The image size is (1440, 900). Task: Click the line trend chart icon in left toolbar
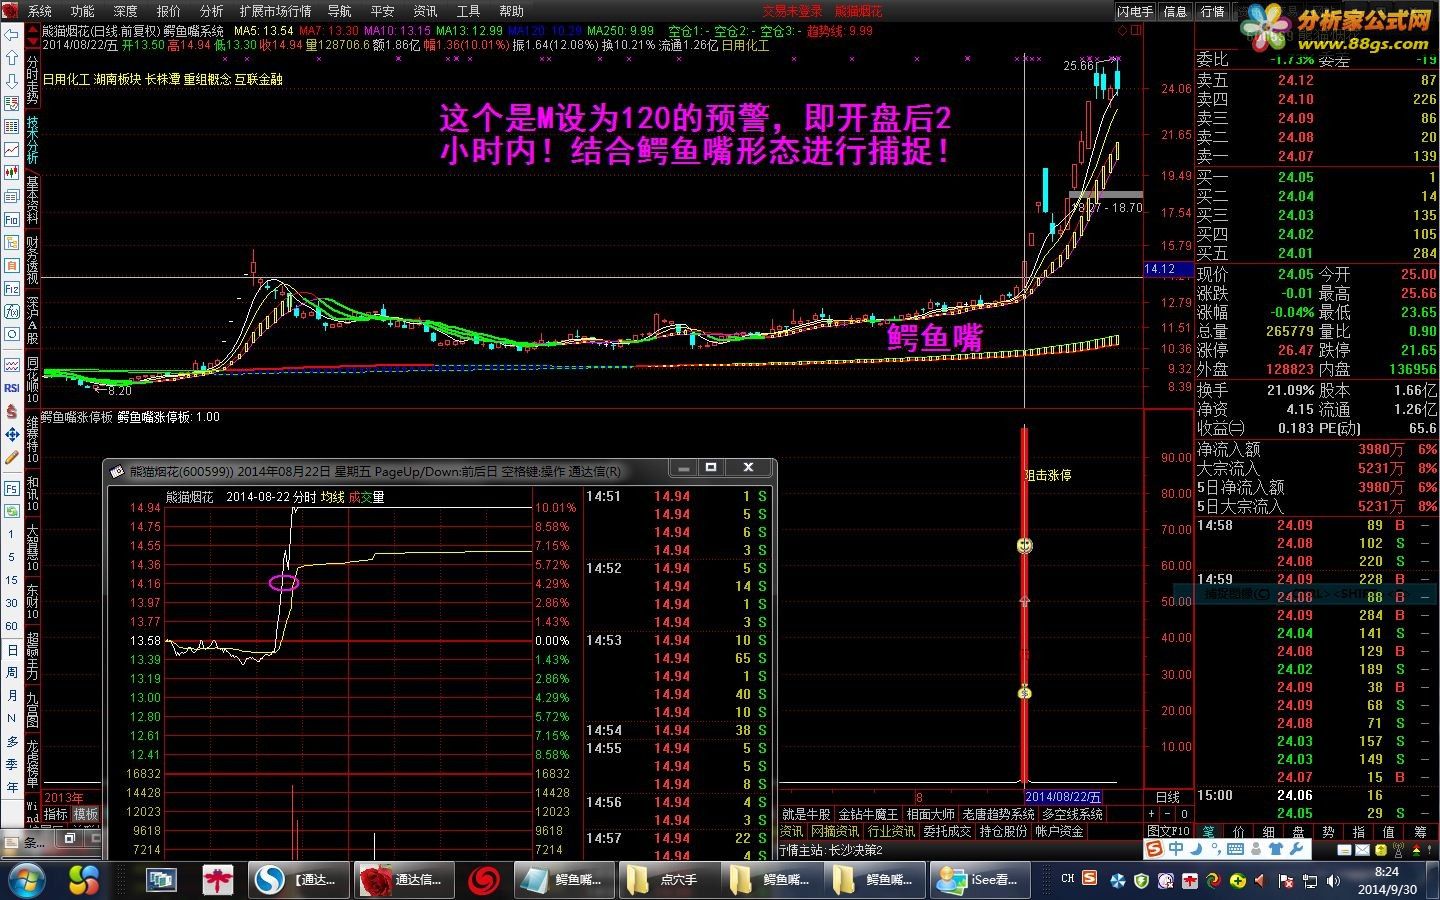tap(11, 150)
